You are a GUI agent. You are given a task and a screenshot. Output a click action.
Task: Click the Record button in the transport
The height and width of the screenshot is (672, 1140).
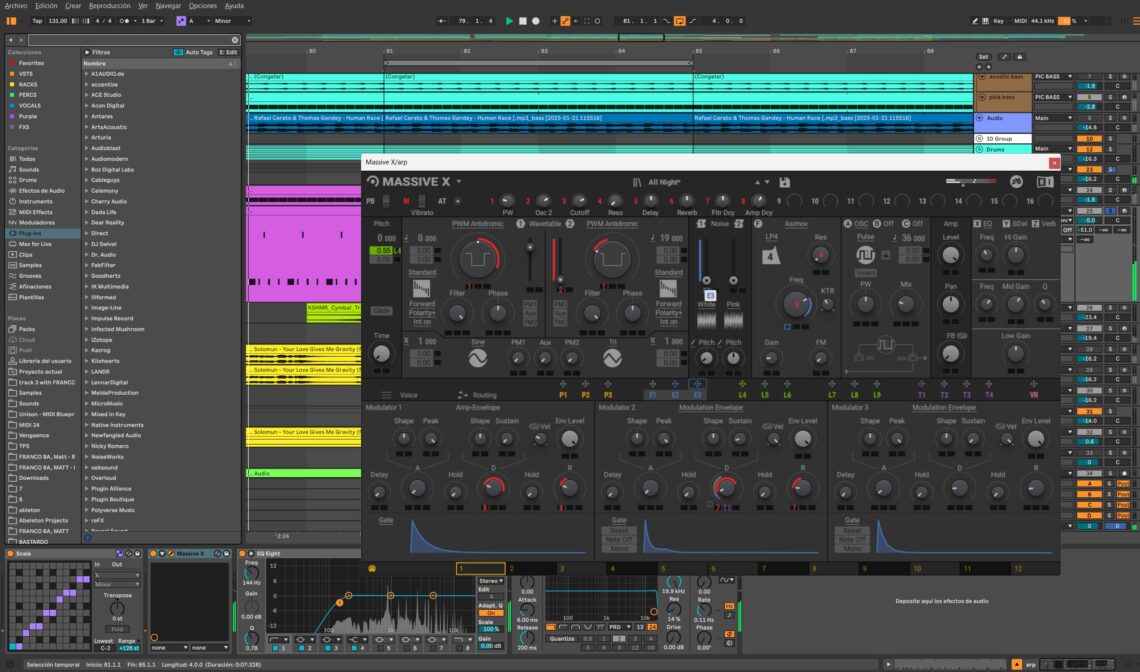[536, 21]
